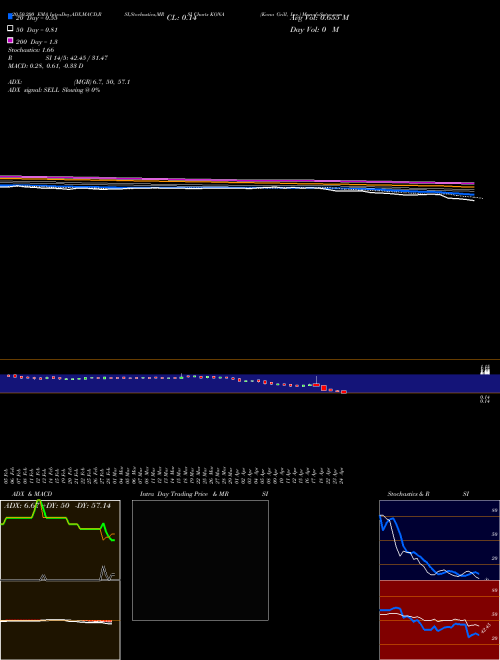Click the 'Stochastics & R' panel title
This screenshot has height=660, width=500.
click(x=408, y=494)
